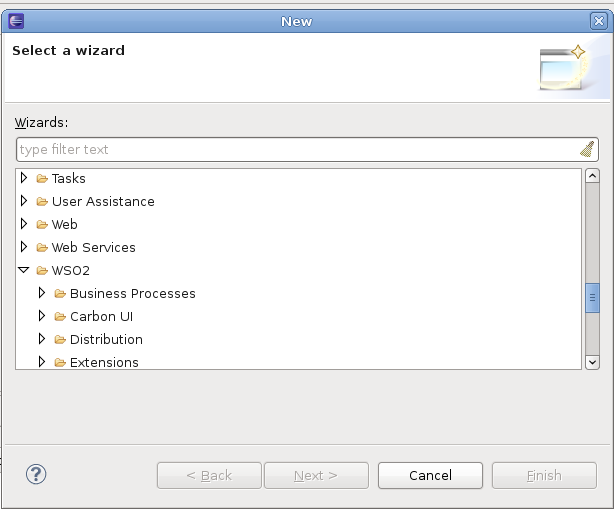
Task: Click the Eclipse icon in the title bar
Action: click(16, 21)
